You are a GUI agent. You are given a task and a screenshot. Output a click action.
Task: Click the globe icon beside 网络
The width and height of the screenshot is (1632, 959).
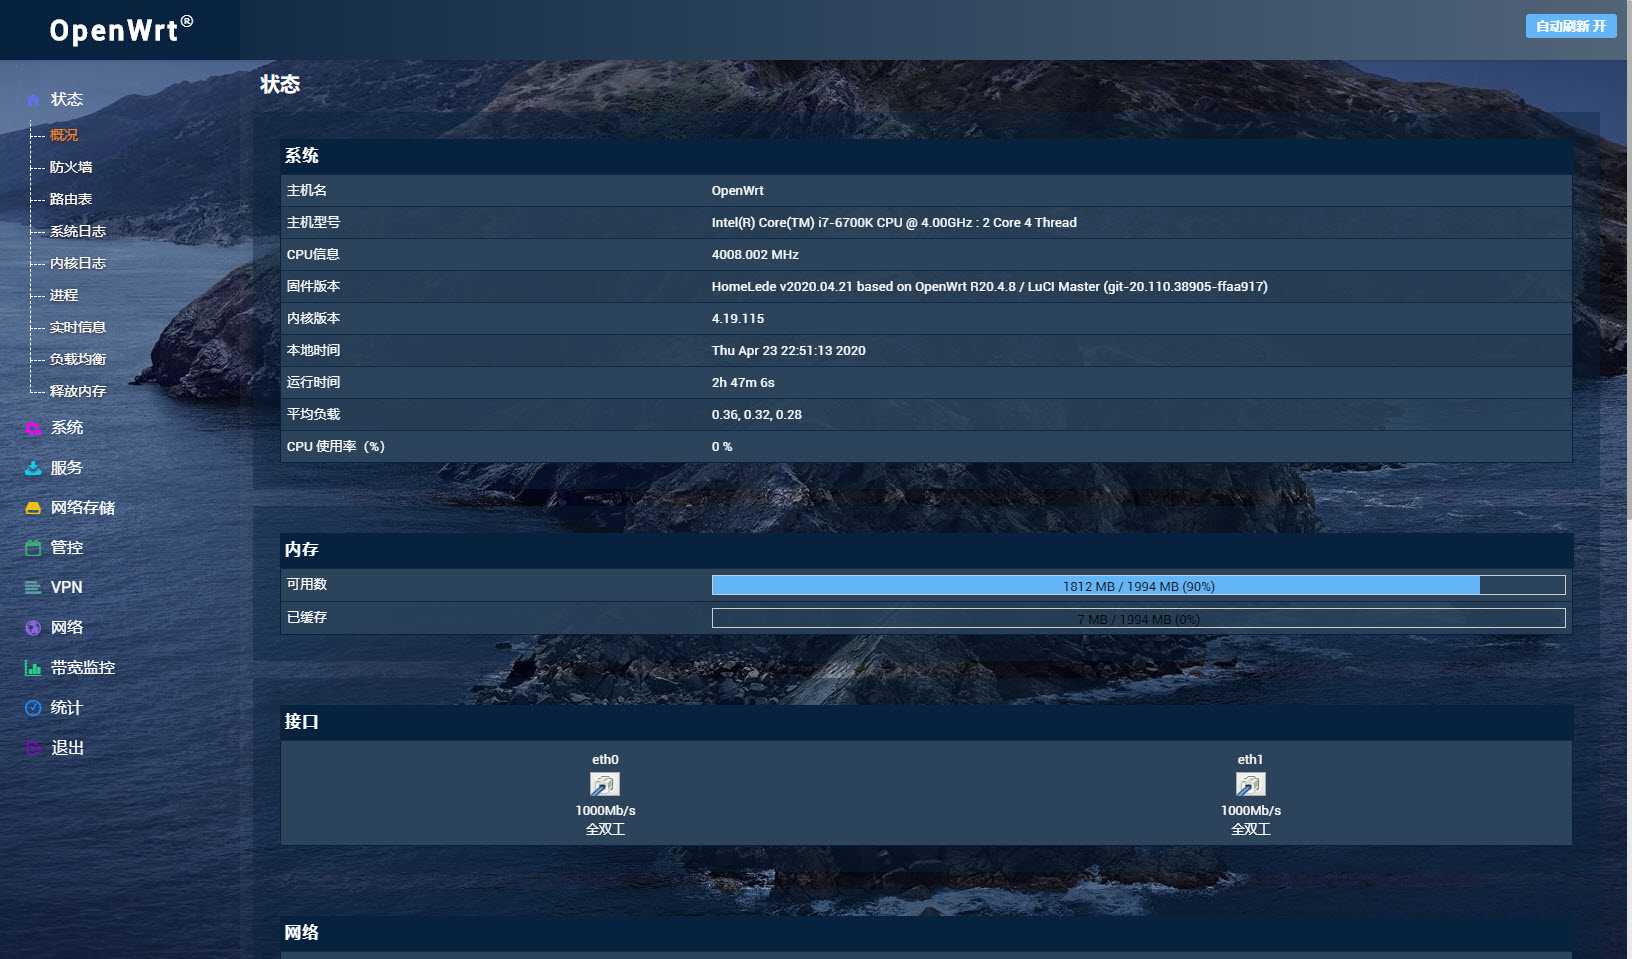pyautogui.click(x=33, y=628)
